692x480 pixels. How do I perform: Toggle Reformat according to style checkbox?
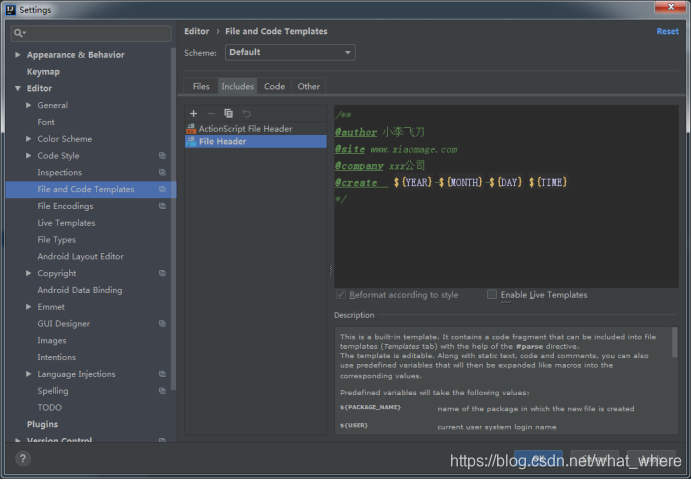point(341,294)
